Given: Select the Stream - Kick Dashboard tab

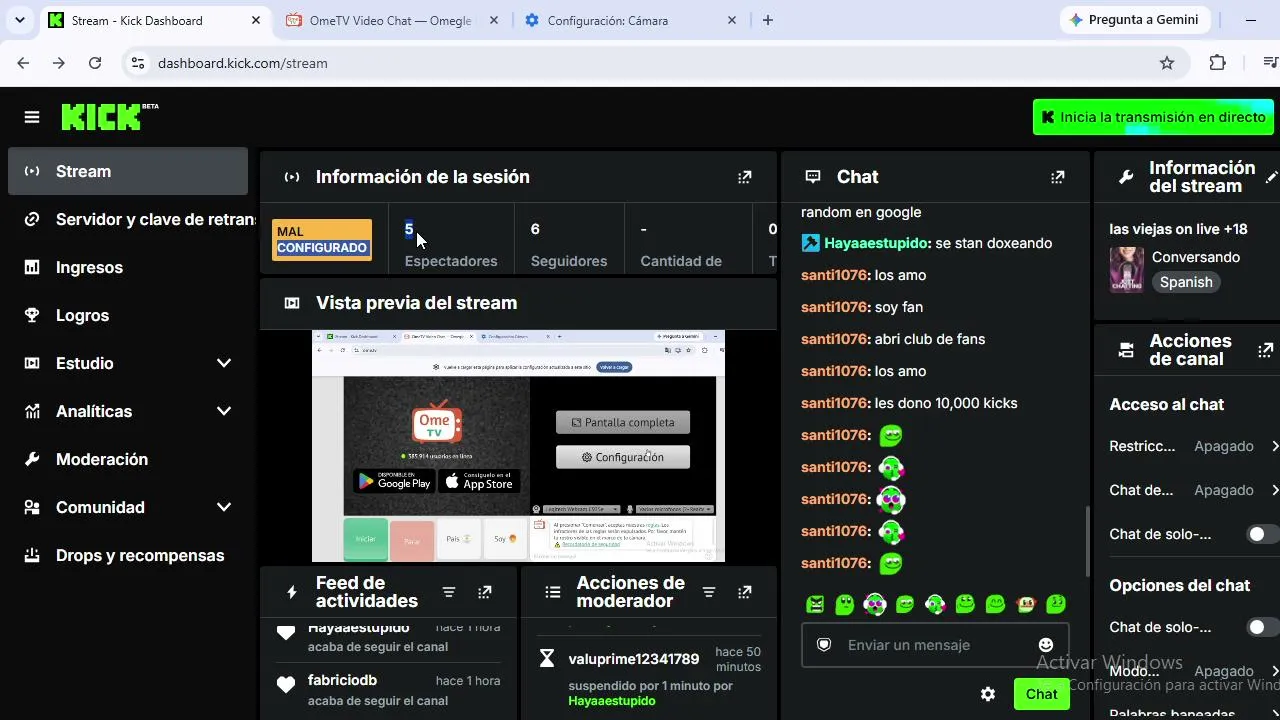Looking at the screenshot, I should pos(155,20).
